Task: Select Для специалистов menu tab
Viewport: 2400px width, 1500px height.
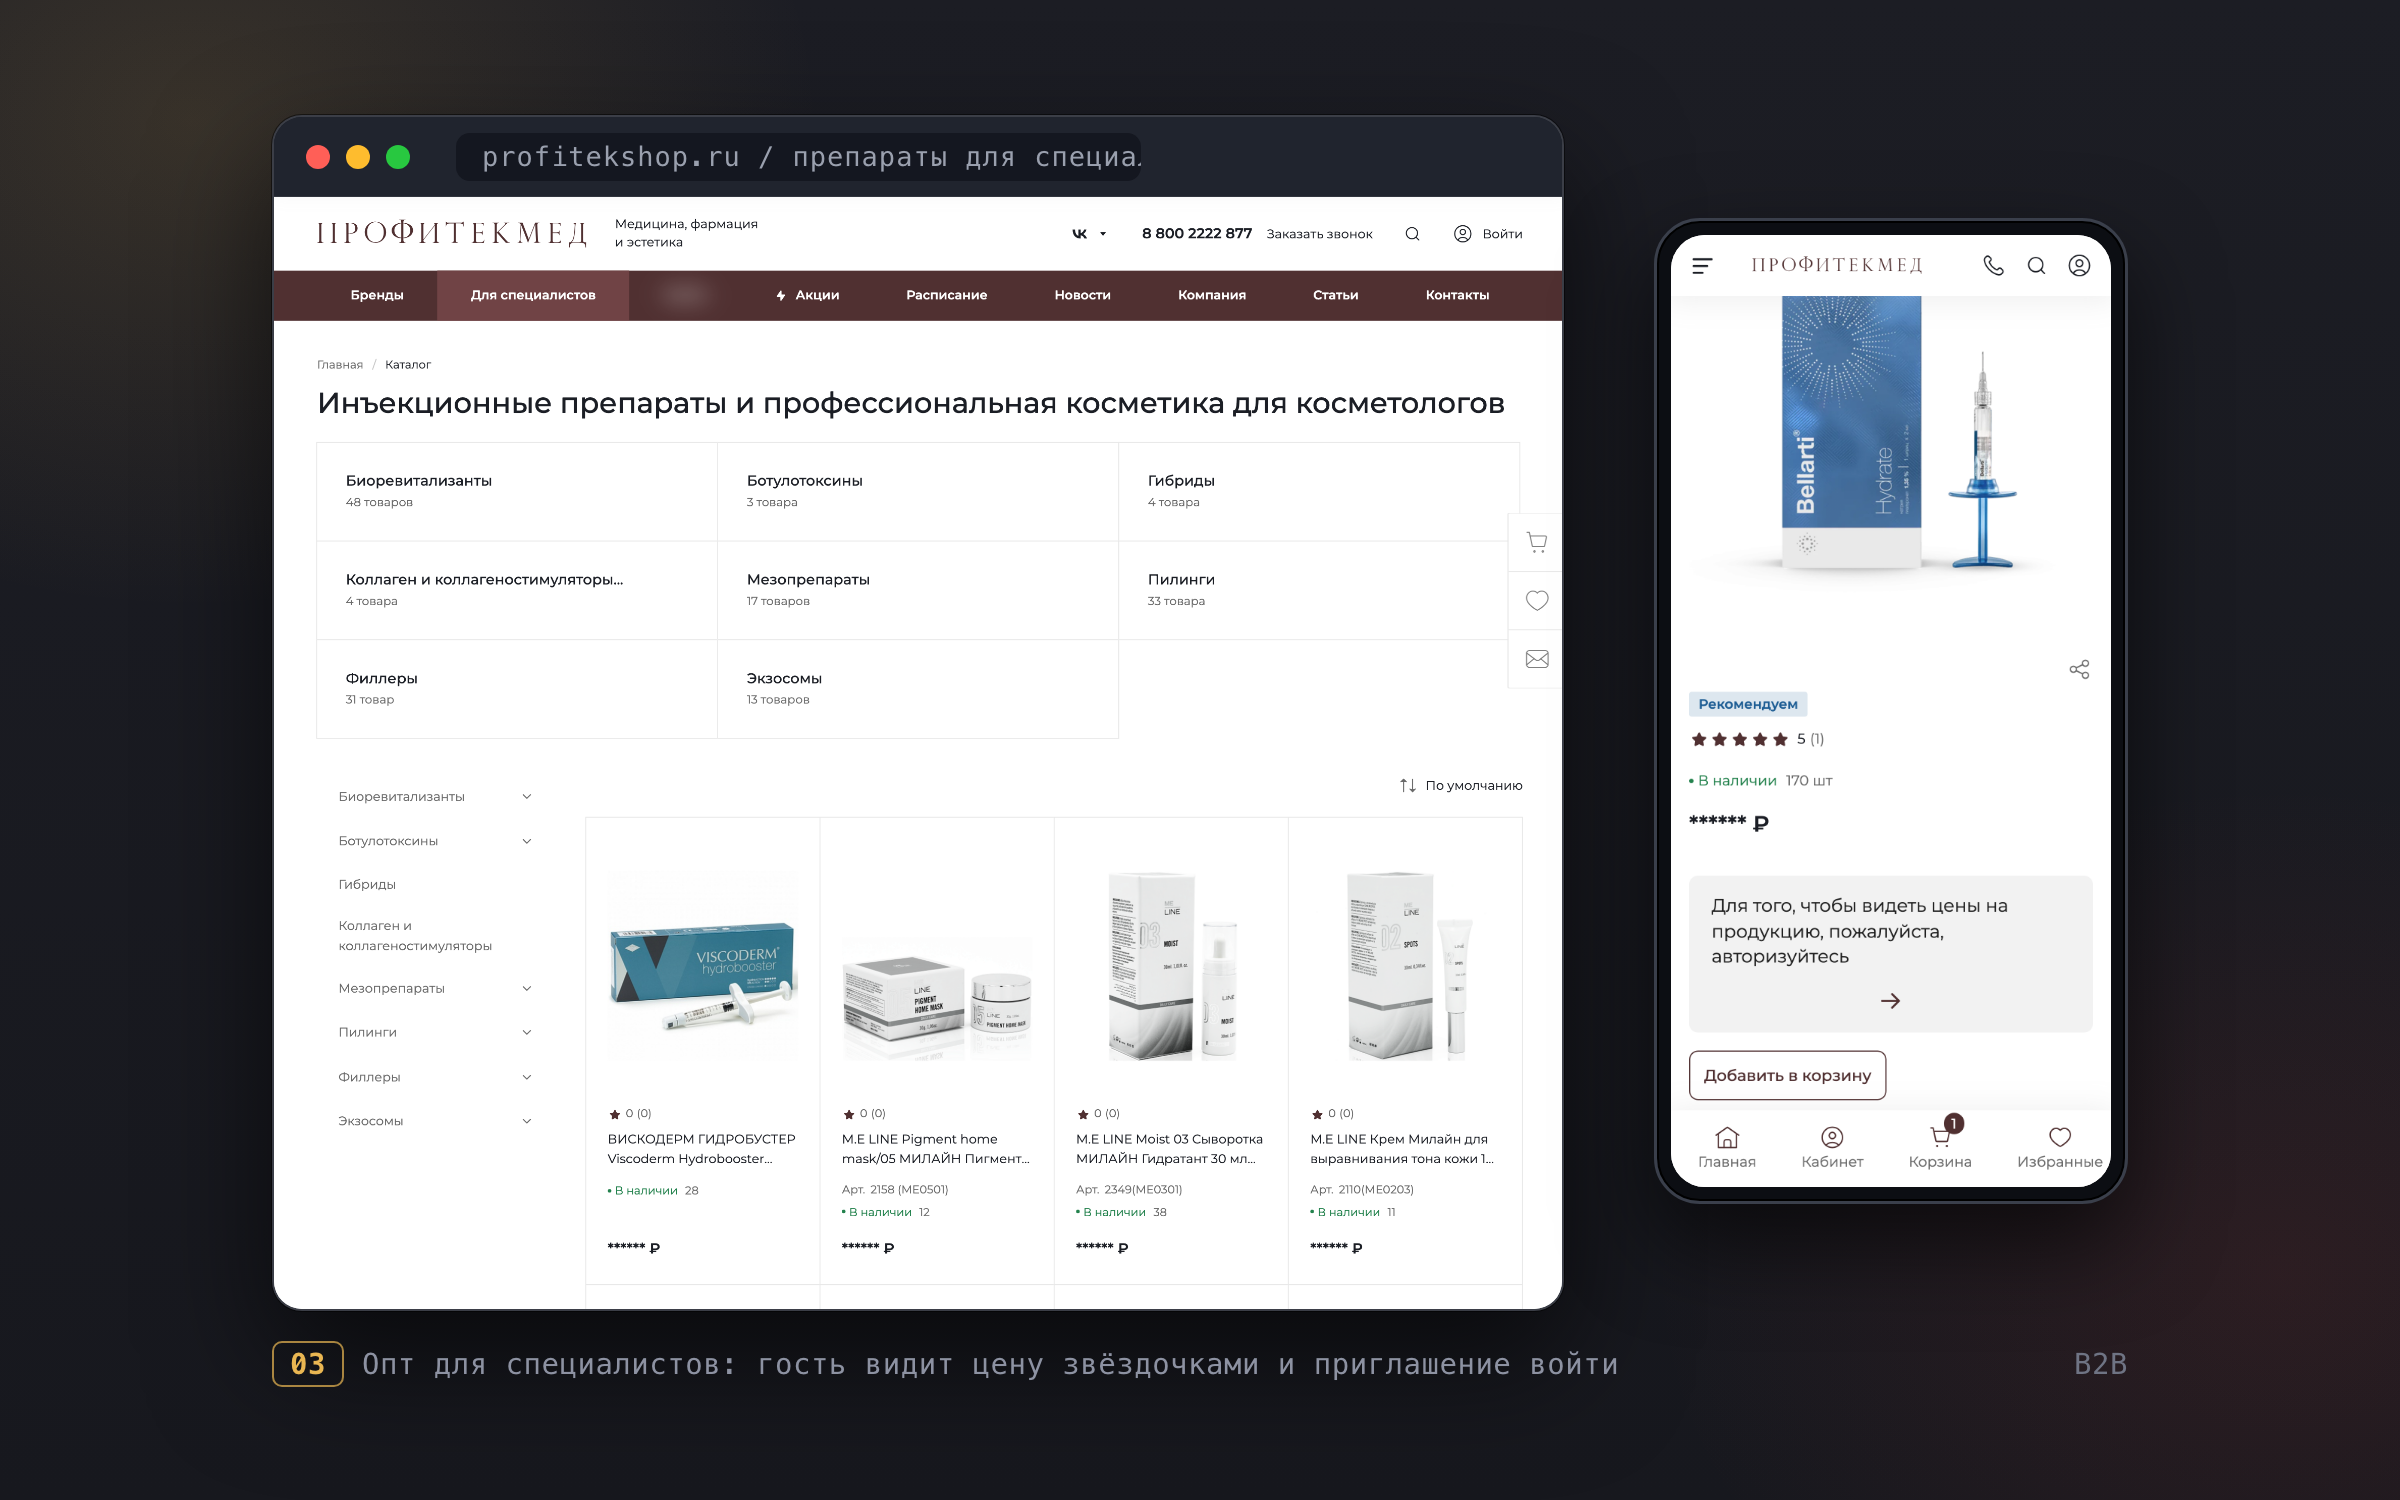Action: pyautogui.click(x=533, y=295)
